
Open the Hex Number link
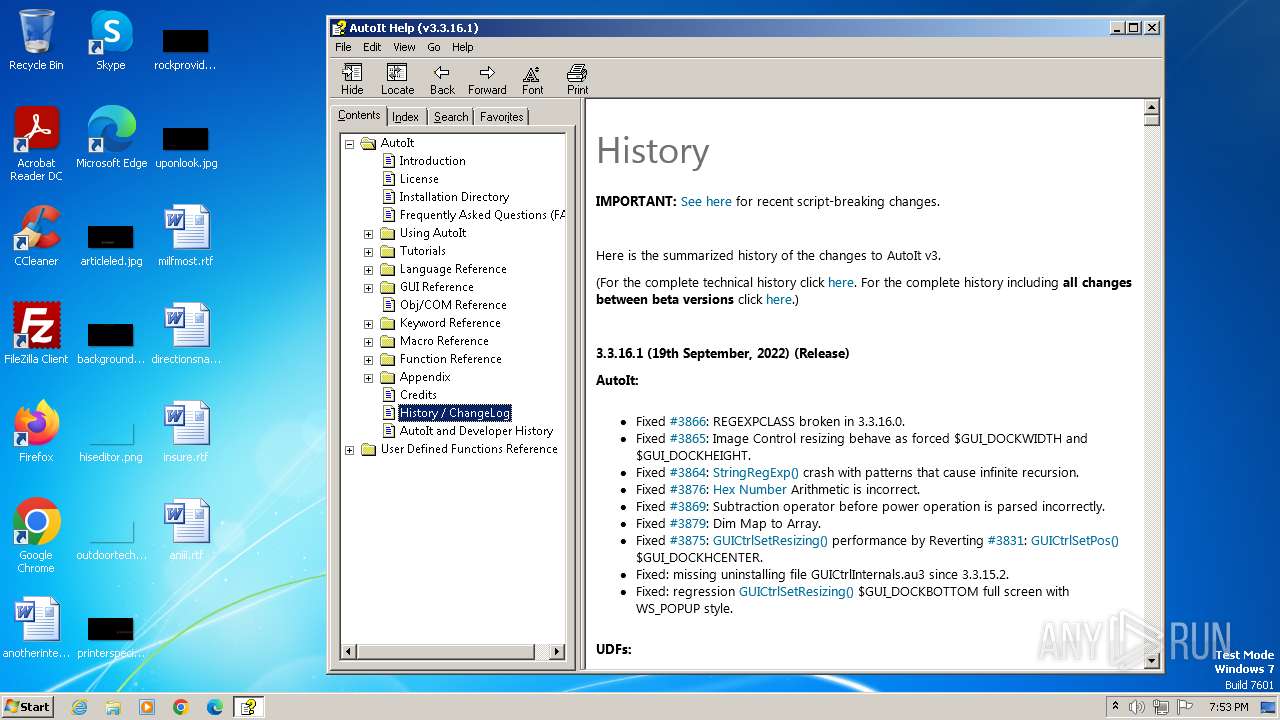(750, 489)
